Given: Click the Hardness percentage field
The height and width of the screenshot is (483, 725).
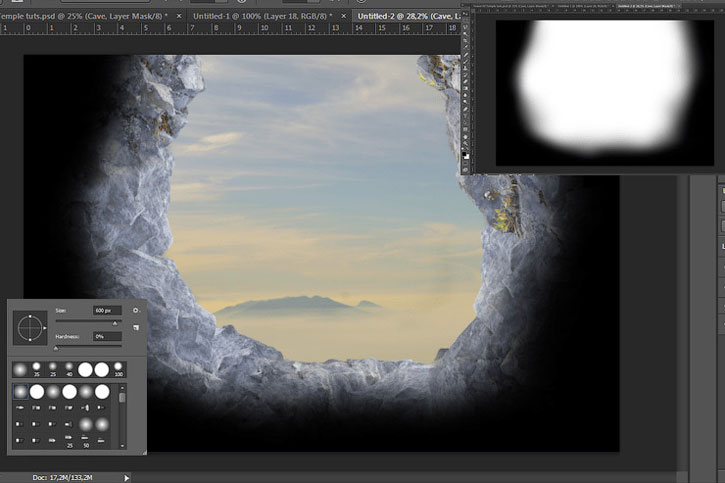Looking at the screenshot, I should [107, 336].
